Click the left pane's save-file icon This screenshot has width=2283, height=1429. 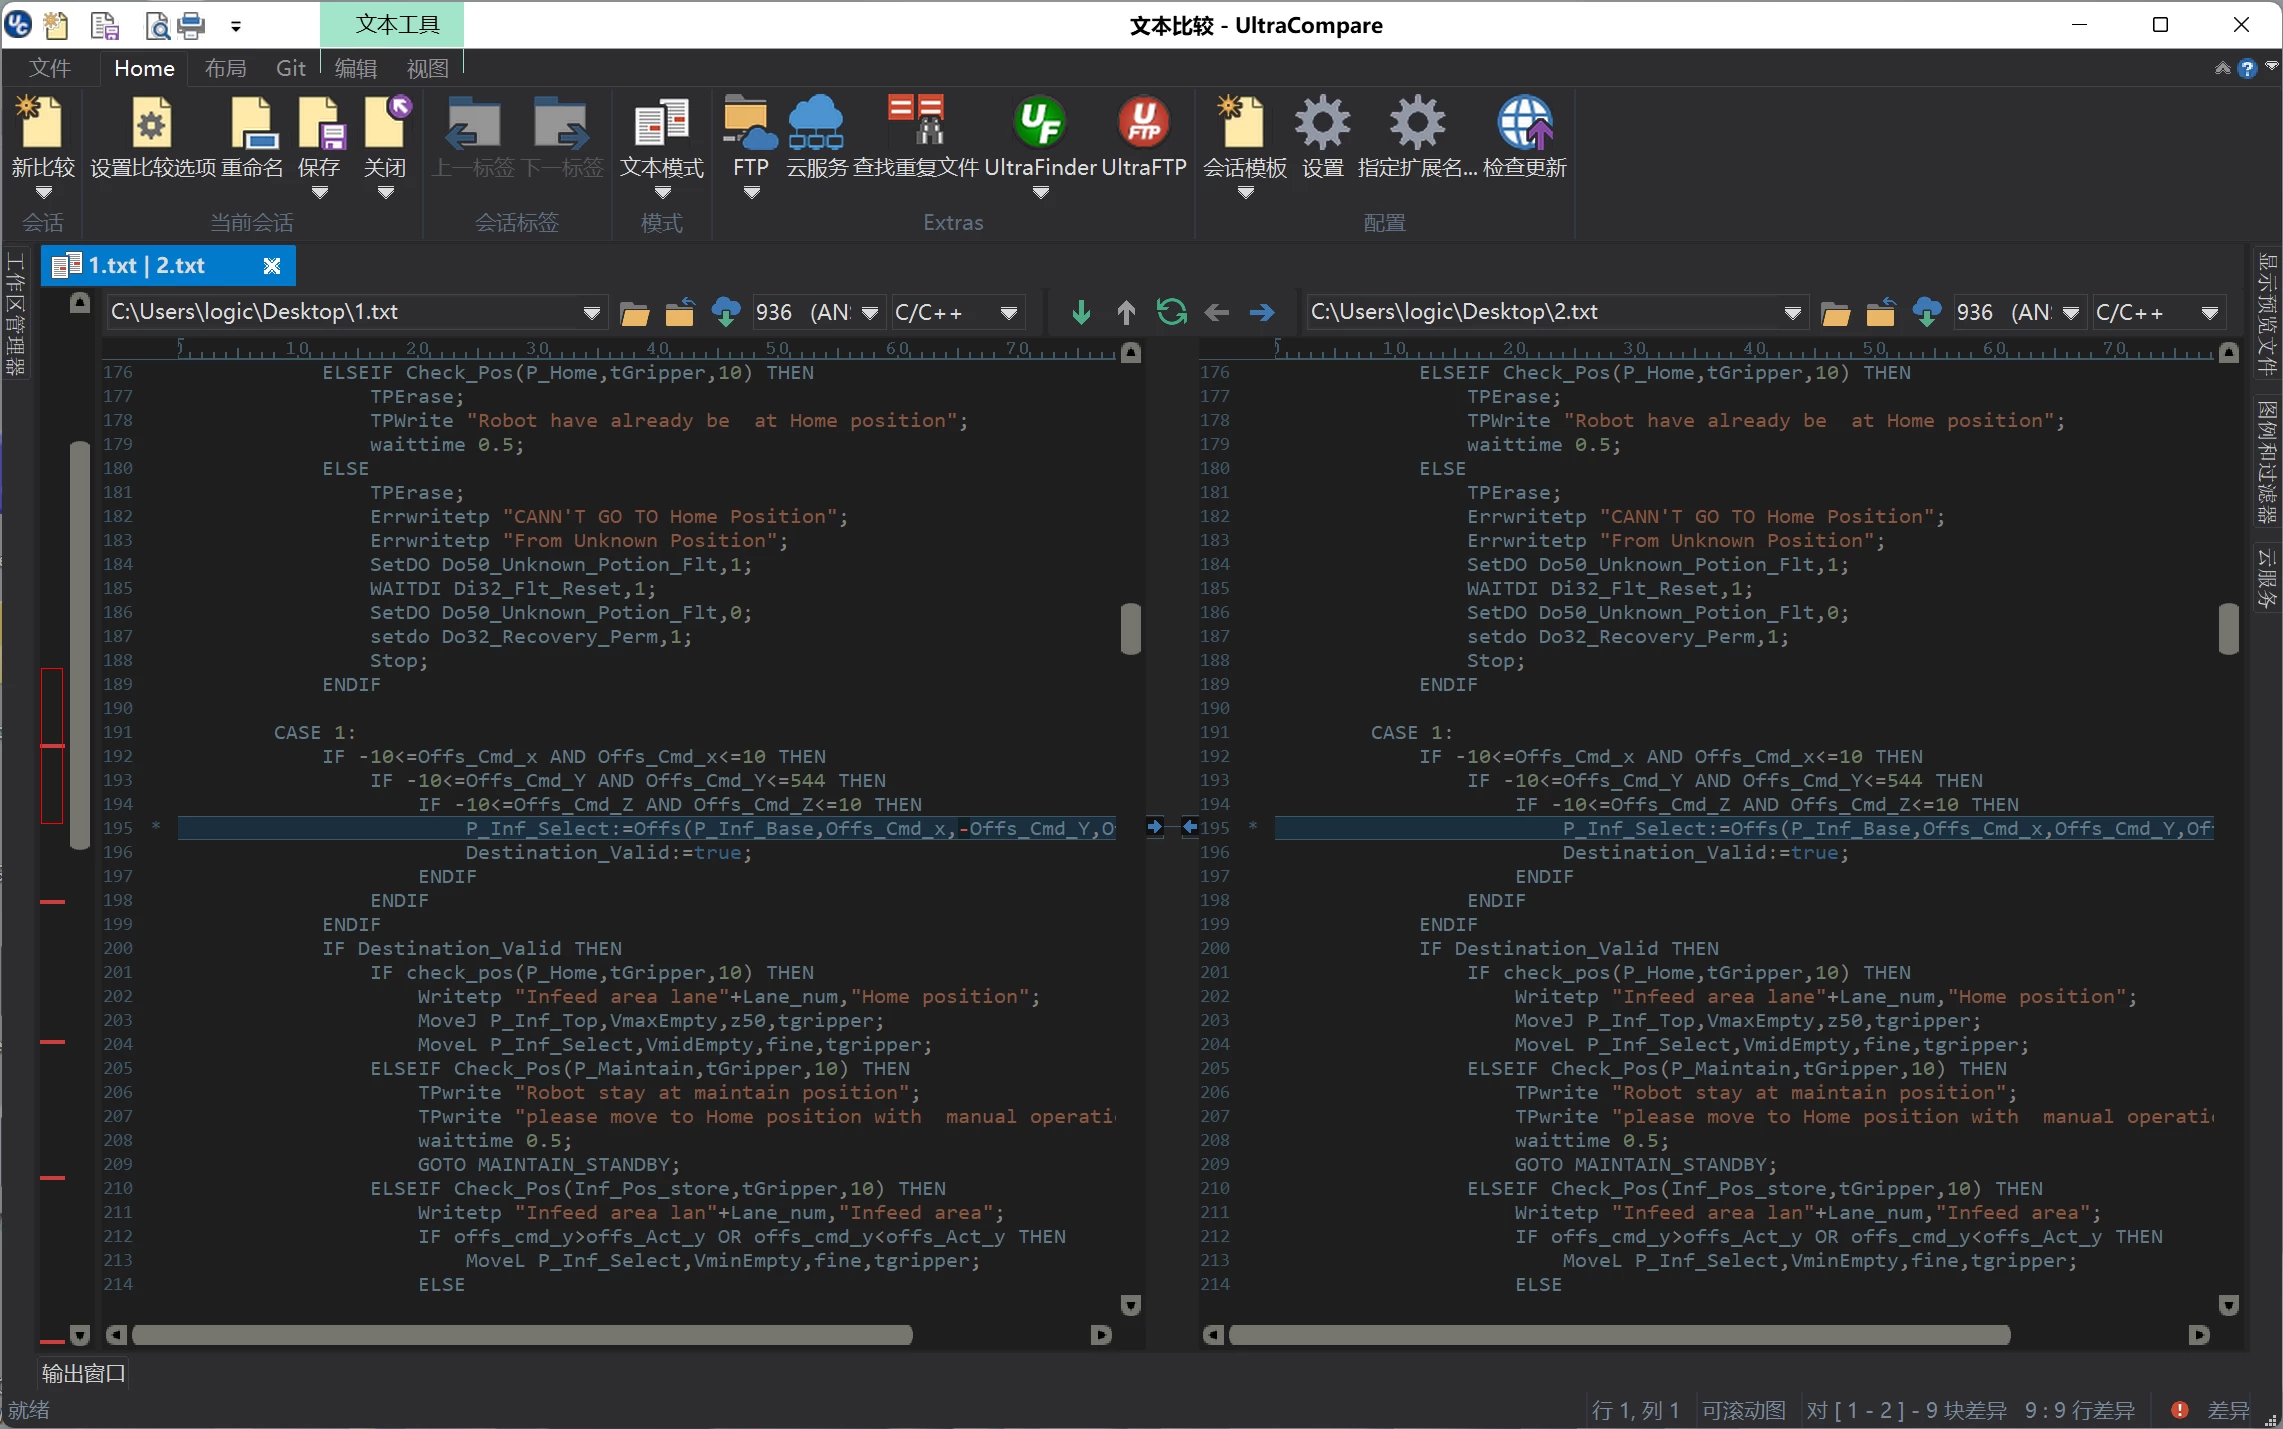680,313
